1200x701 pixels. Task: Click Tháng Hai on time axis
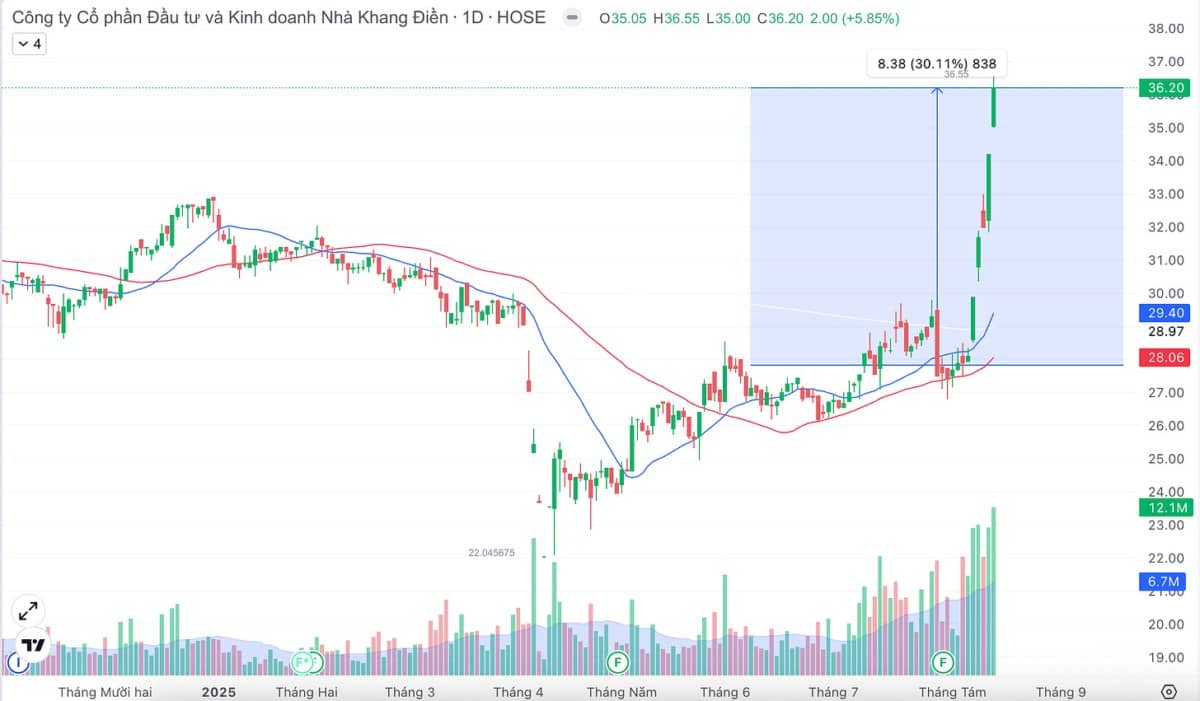tap(307, 692)
